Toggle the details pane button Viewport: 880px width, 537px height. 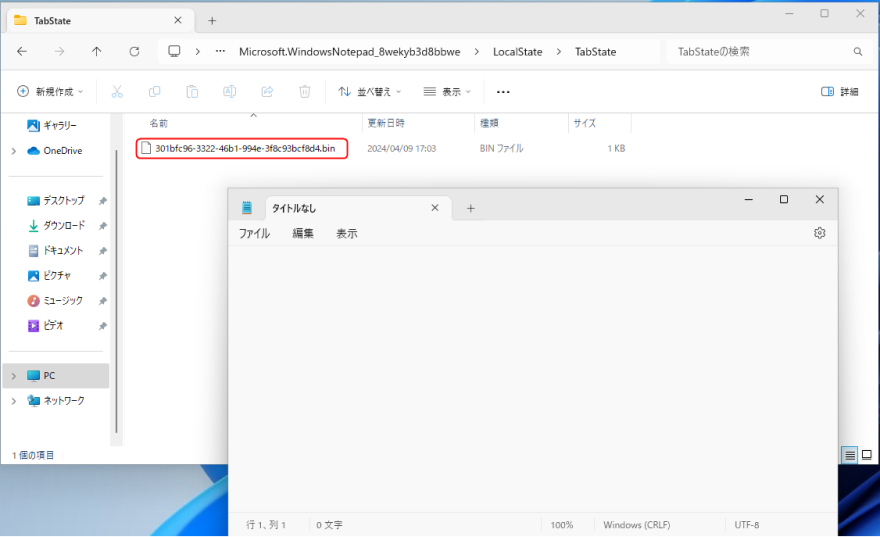839,91
